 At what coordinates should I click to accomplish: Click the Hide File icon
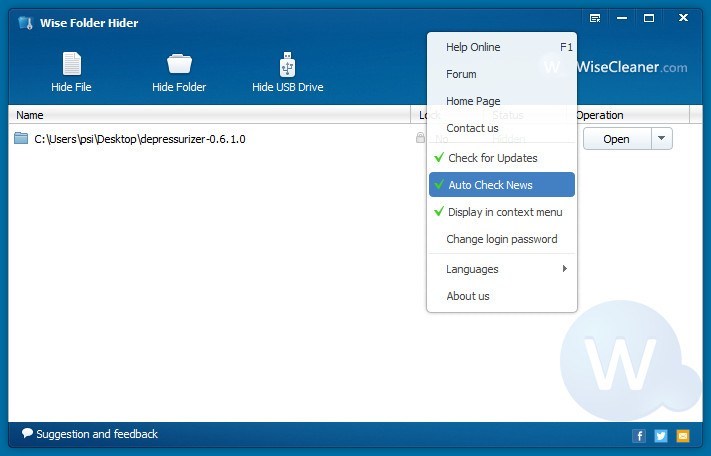[72, 64]
